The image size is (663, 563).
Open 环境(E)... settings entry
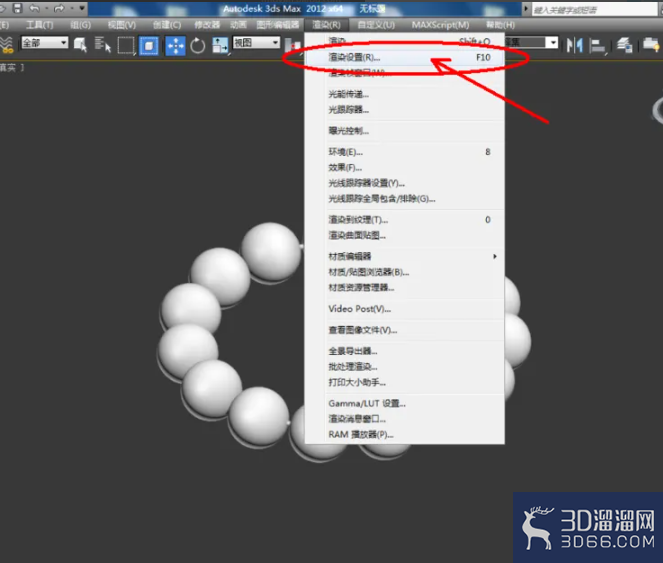click(x=405, y=152)
